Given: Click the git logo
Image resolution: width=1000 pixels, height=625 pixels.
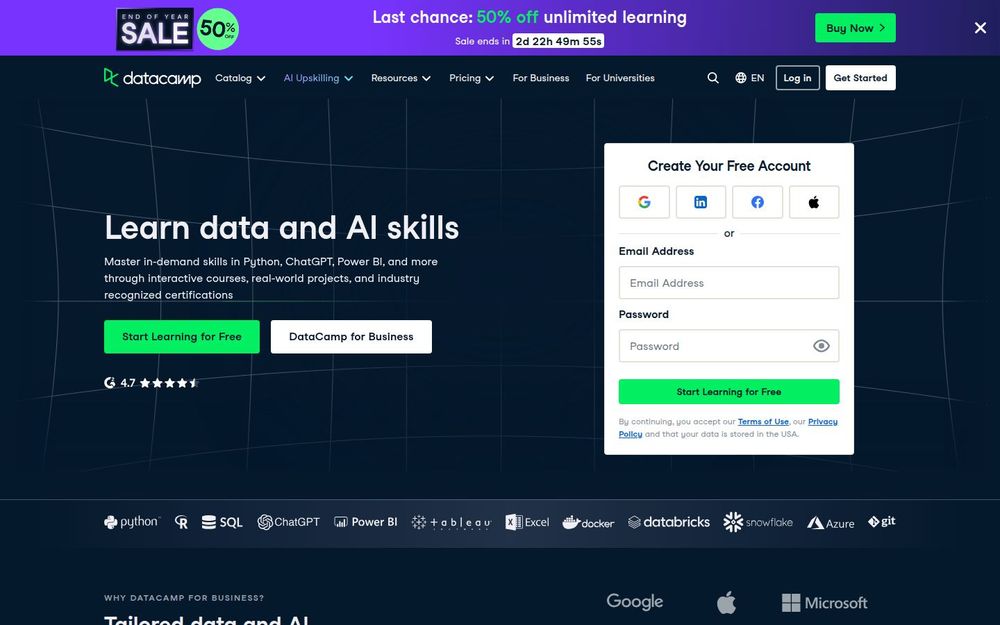Looking at the screenshot, I should [881, 522].
